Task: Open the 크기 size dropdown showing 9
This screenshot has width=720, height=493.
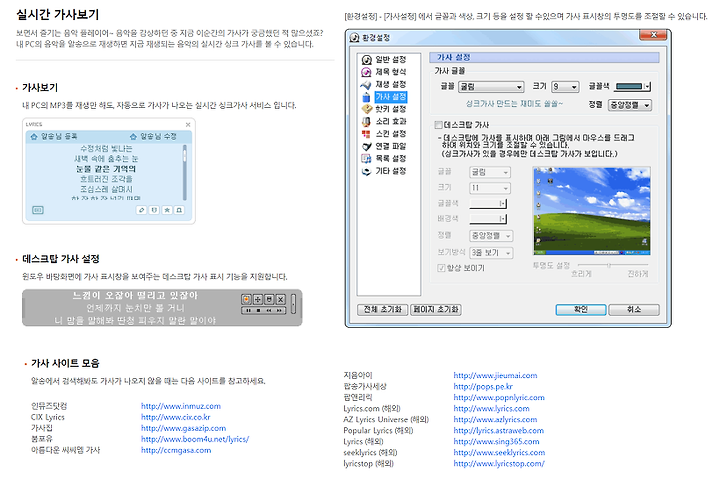Action: [x=565, y=87]
